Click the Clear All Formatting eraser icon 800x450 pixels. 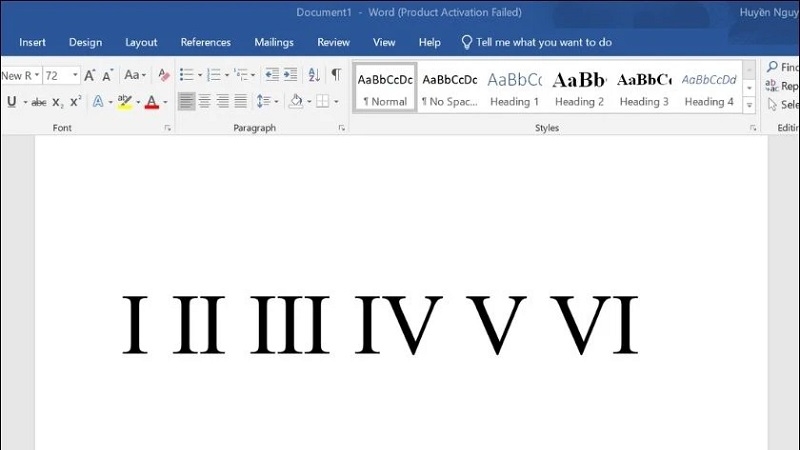[163, 76]
